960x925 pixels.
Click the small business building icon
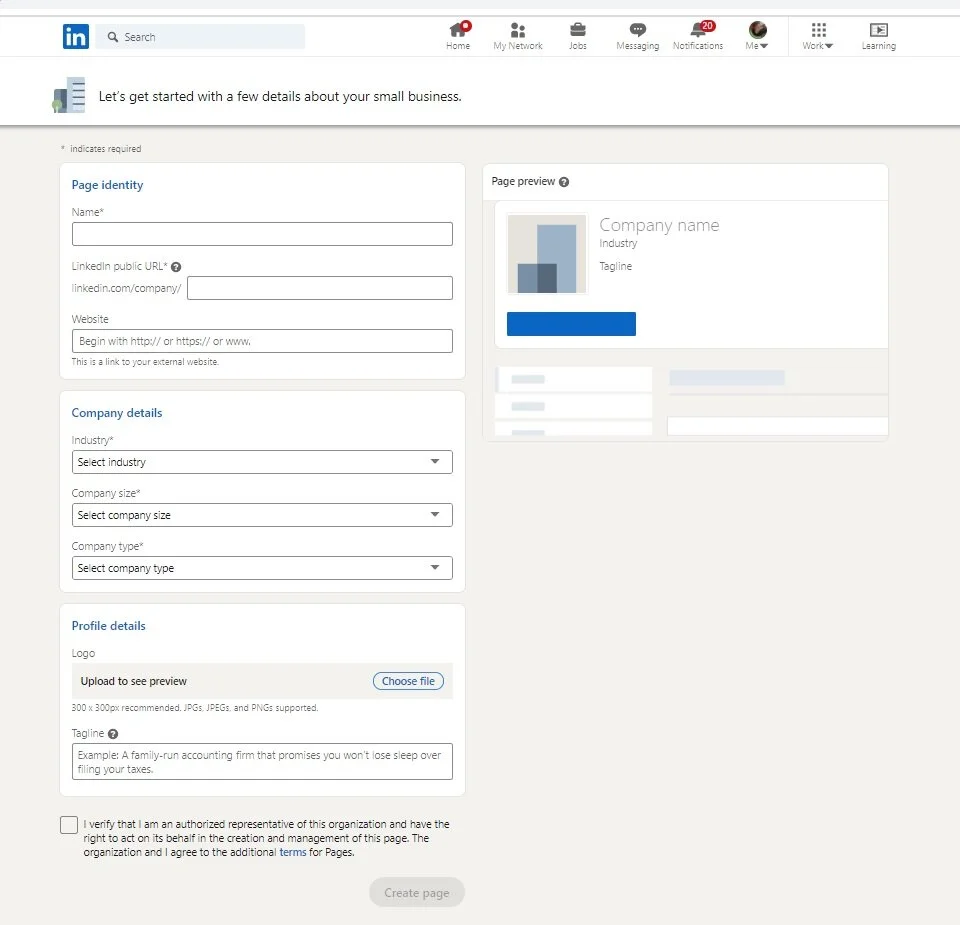point(69,95)
